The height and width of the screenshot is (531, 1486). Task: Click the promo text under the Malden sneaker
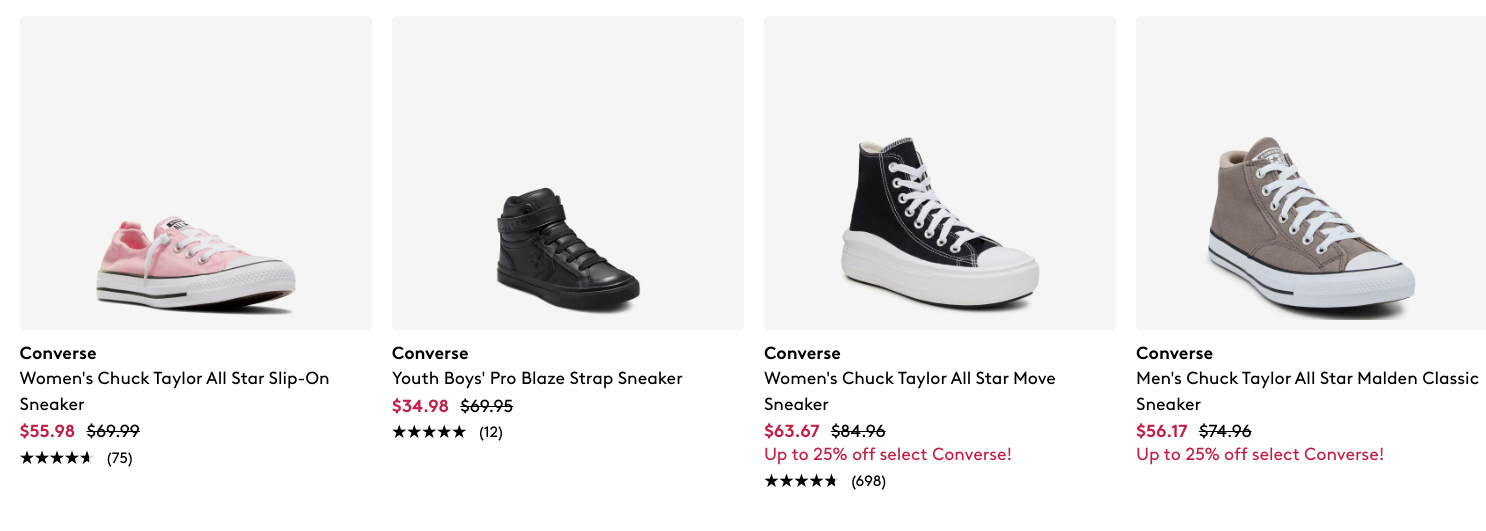pos(1260,455)
